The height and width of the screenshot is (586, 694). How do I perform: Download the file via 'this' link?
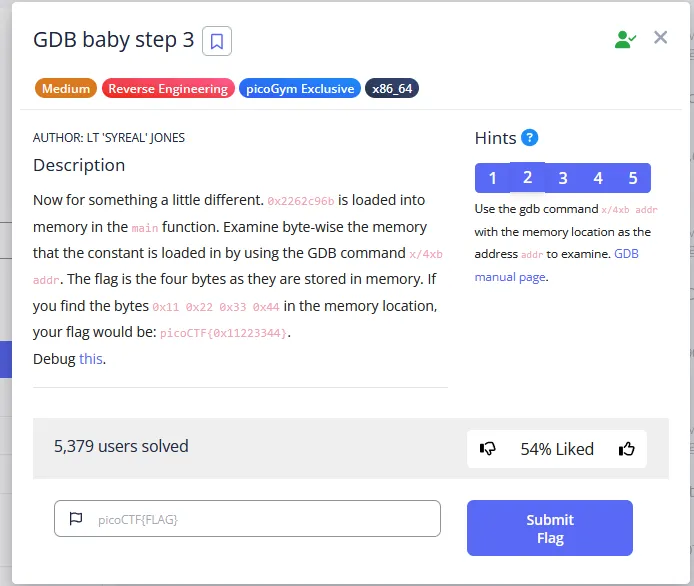point(91,358)
